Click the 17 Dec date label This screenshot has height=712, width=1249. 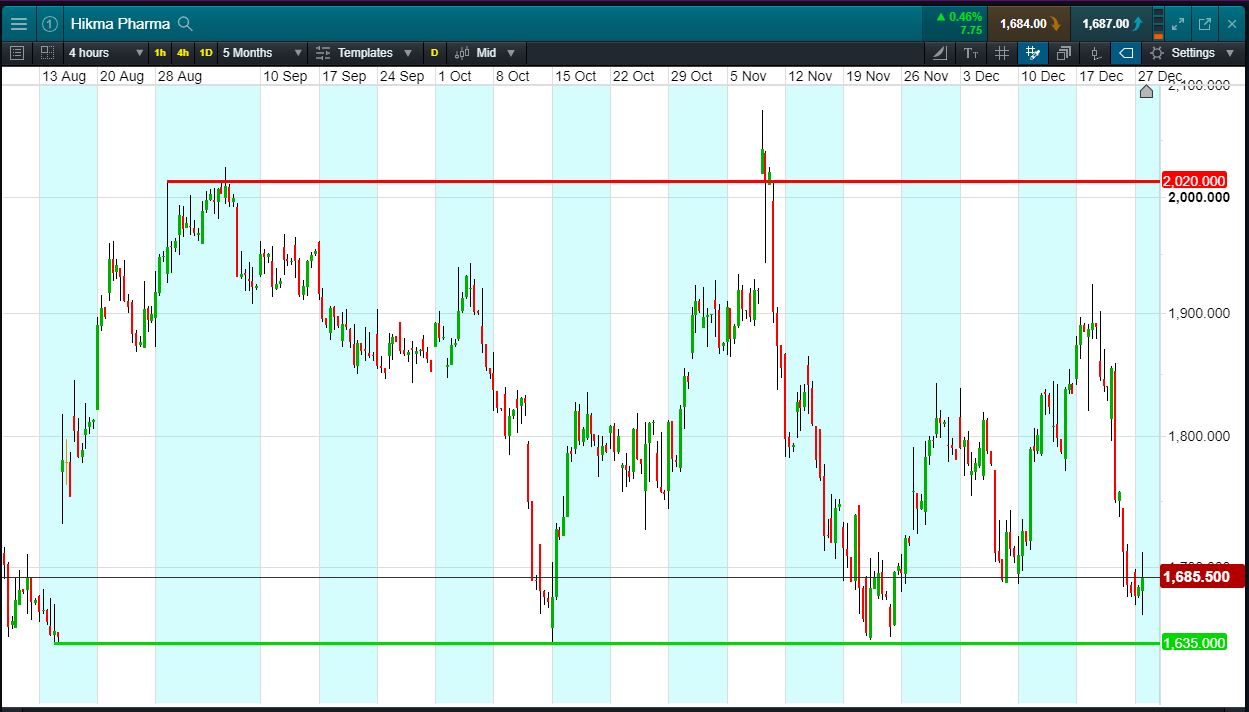[1100, 76]
